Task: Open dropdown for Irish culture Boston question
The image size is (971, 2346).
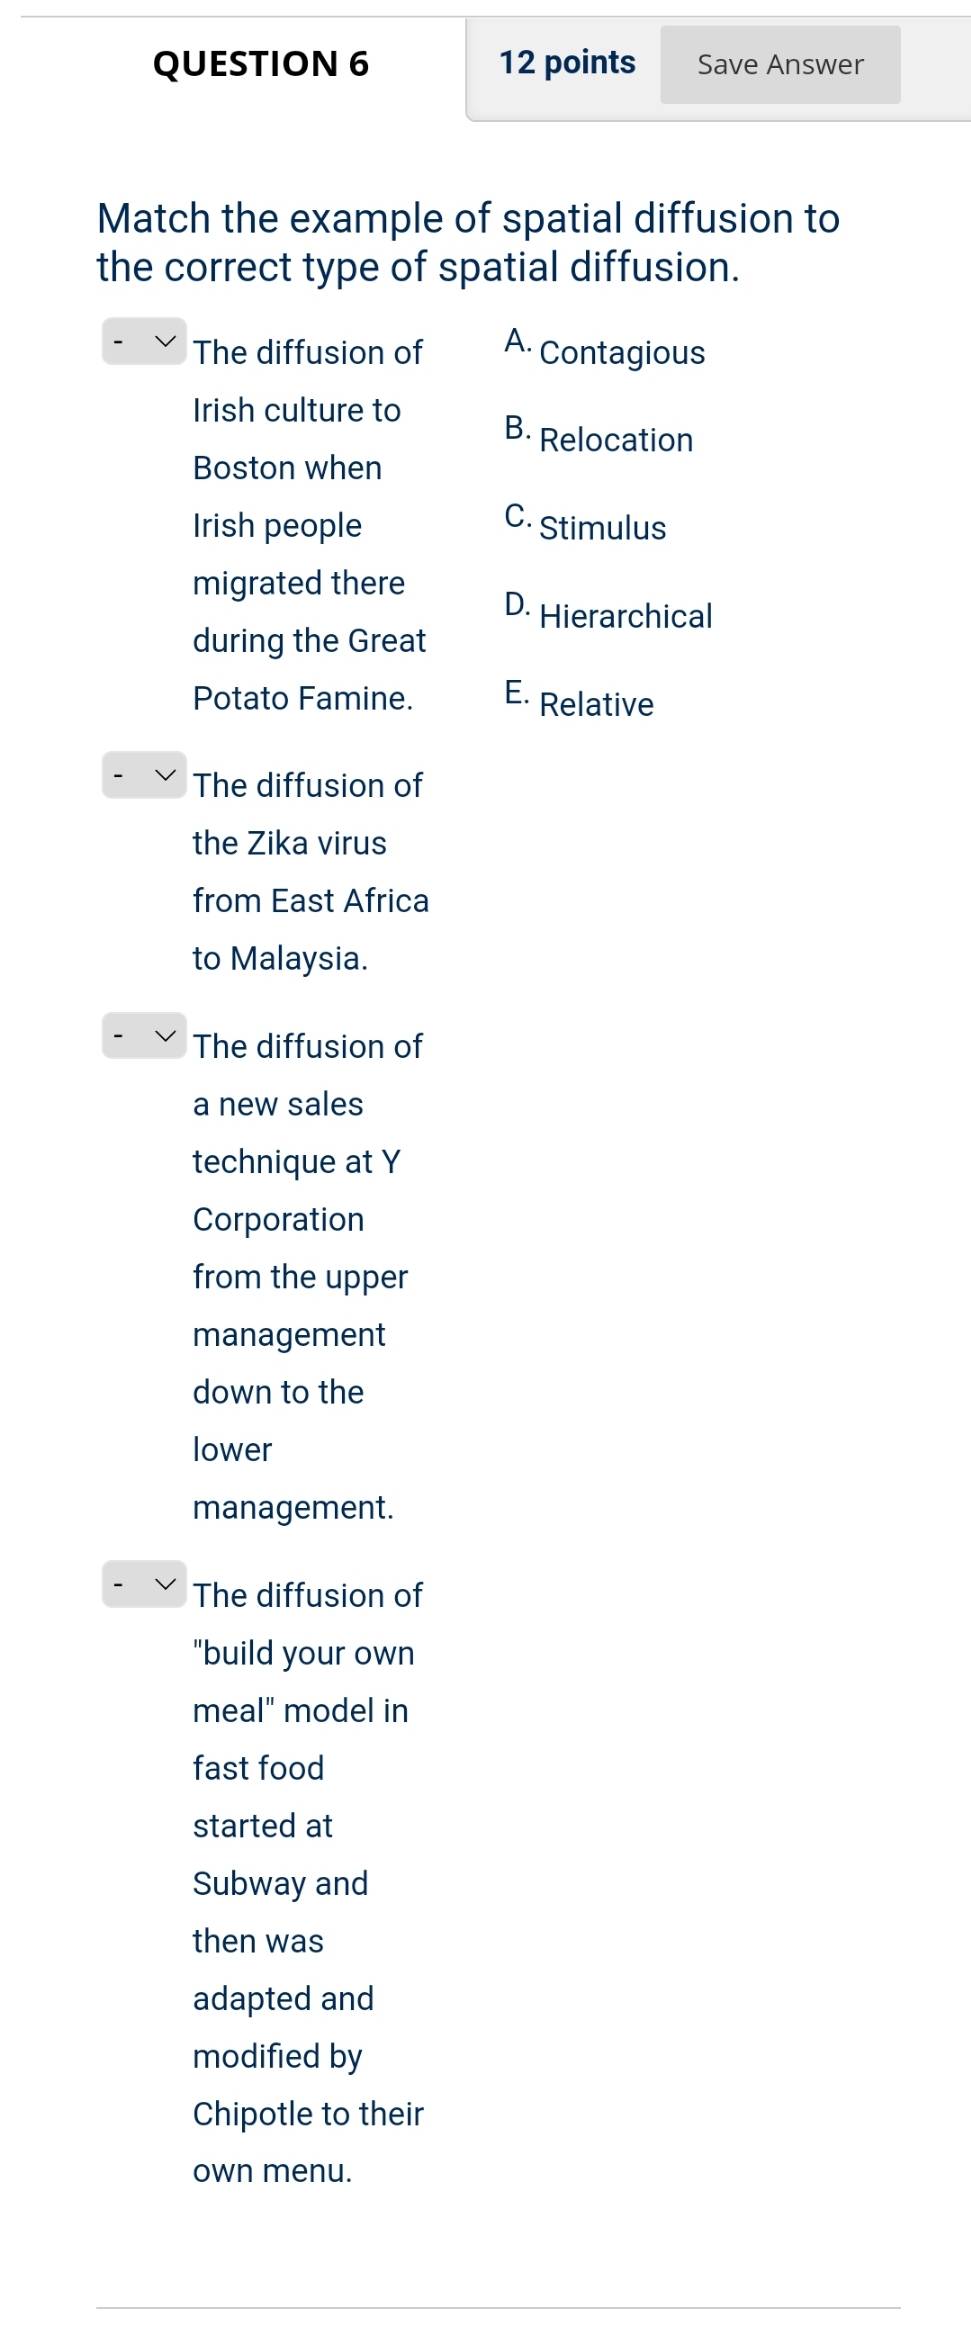Action: click(144, 342)
